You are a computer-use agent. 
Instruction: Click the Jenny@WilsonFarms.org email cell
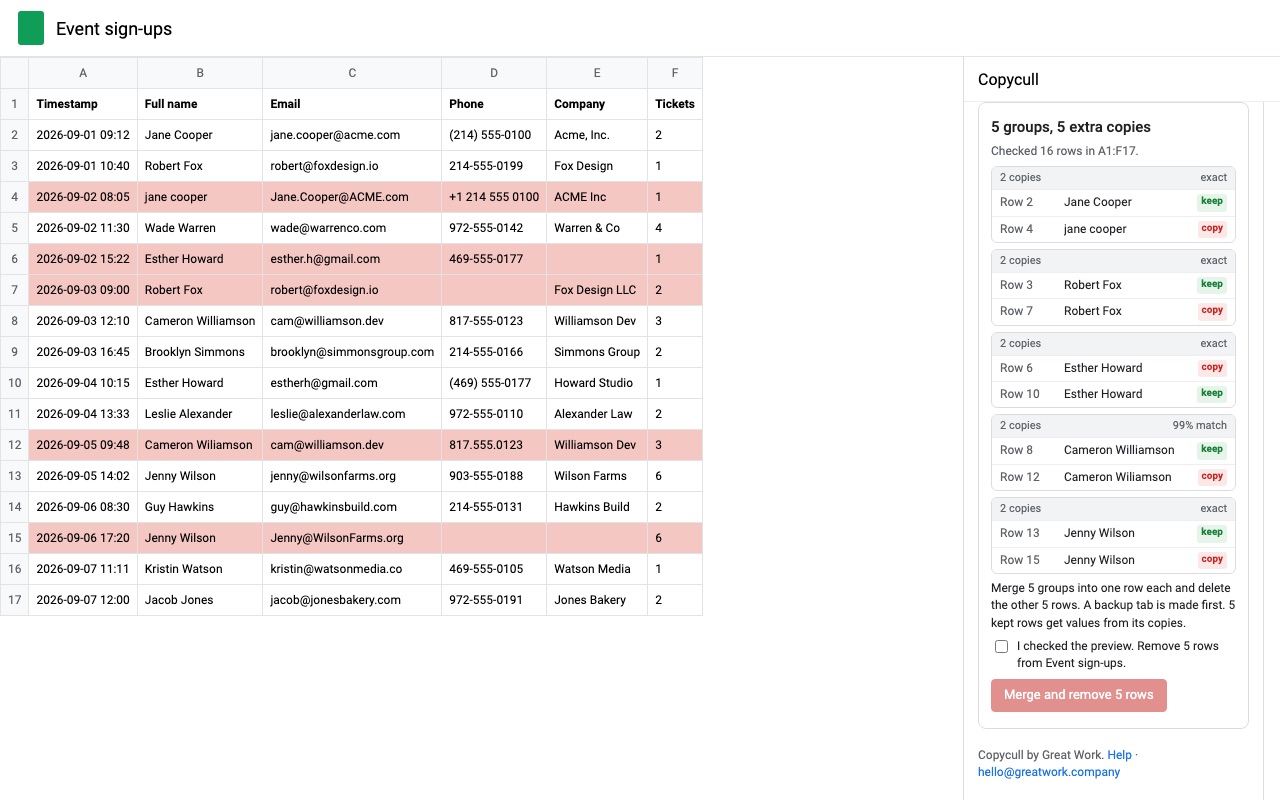point(352,538)
